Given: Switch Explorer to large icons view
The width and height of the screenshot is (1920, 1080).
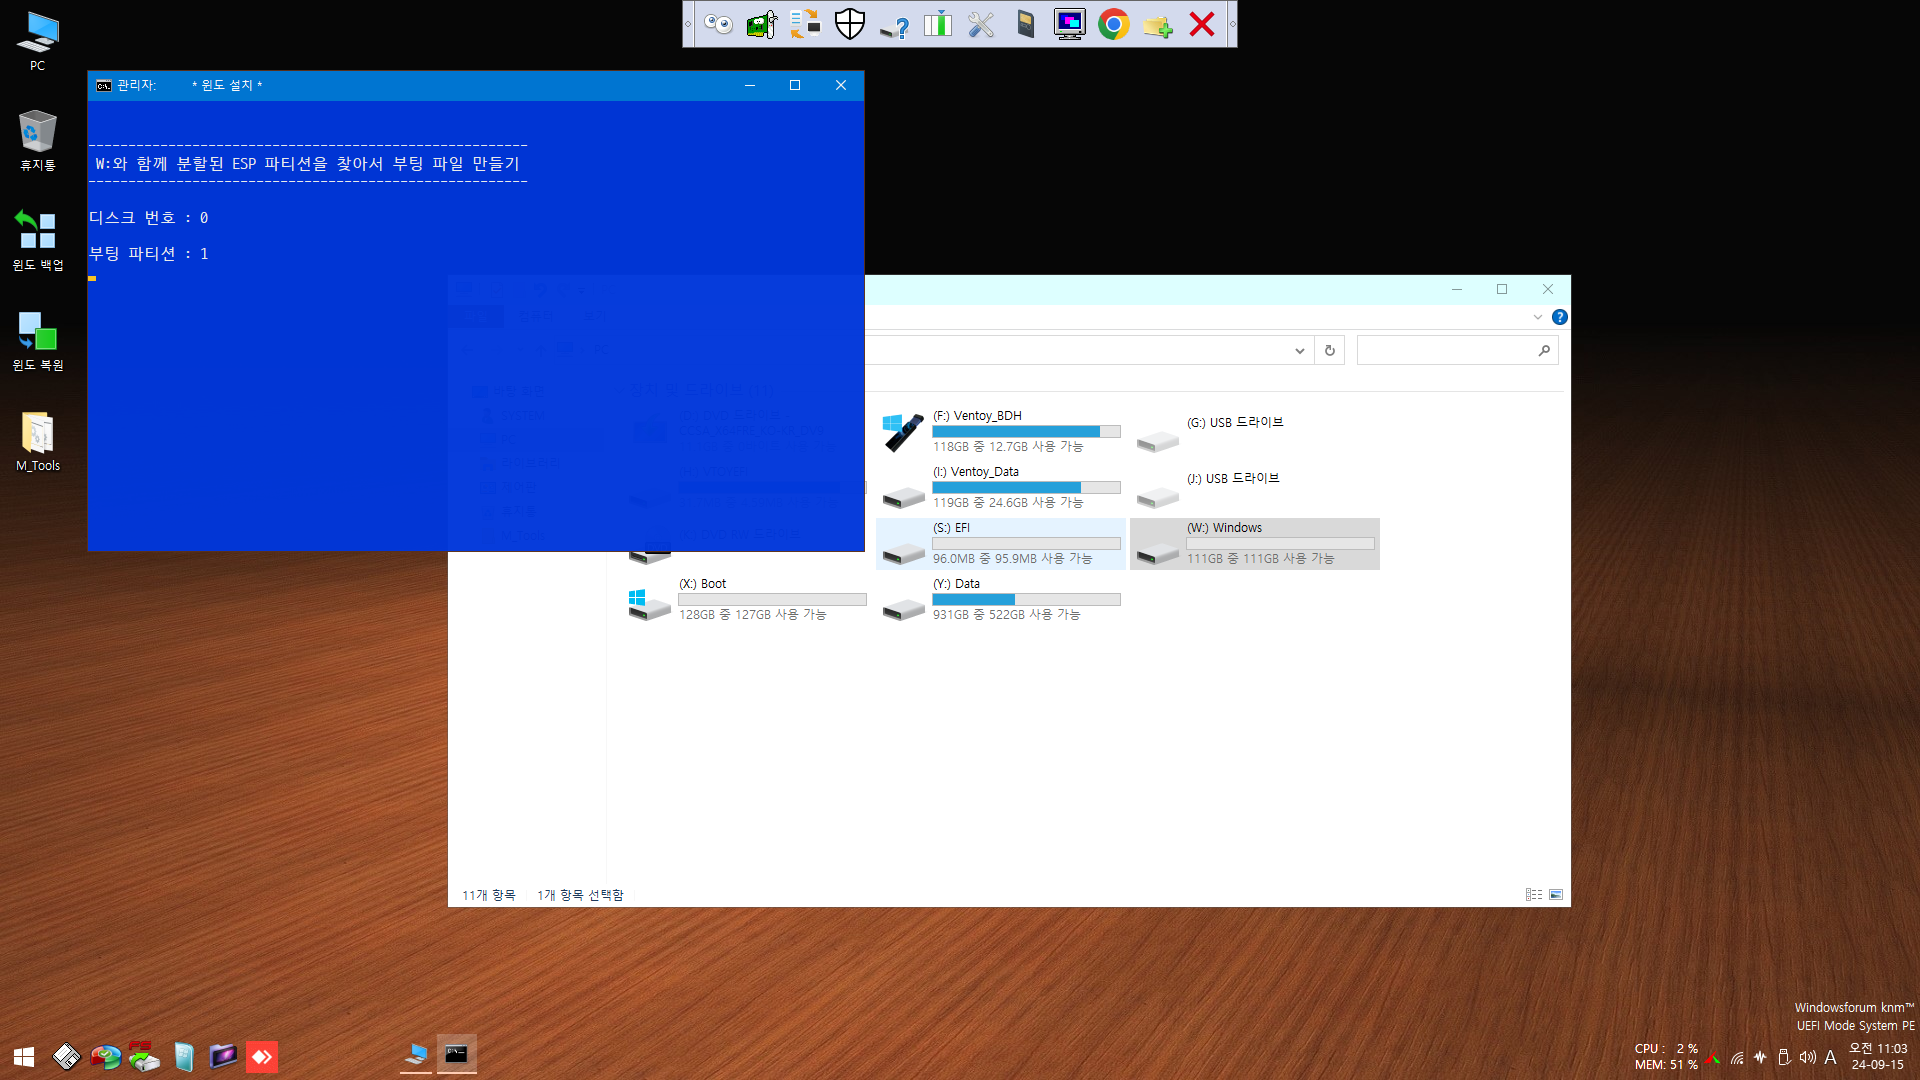Looking at the screenshot, I should click(x=1556, y=895).
